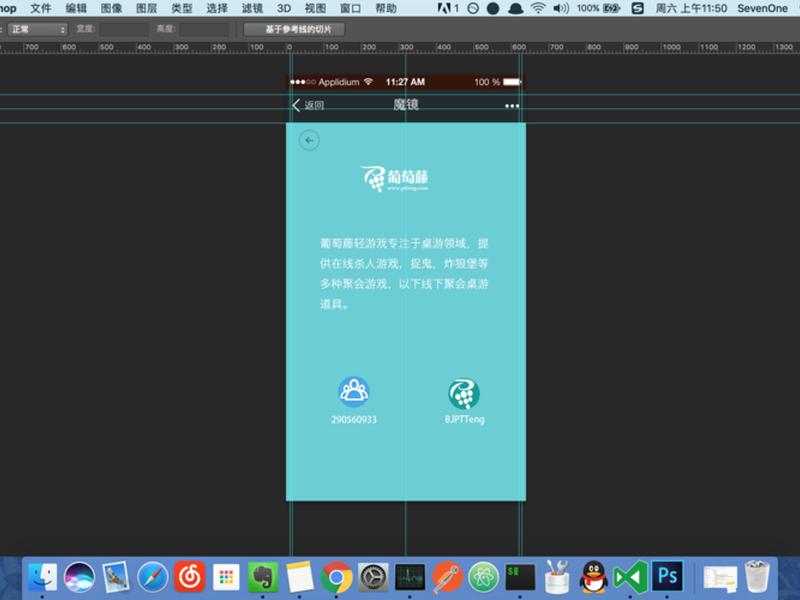
Task: Click the circled back arrow in mockup
Action: coord(309,140)
